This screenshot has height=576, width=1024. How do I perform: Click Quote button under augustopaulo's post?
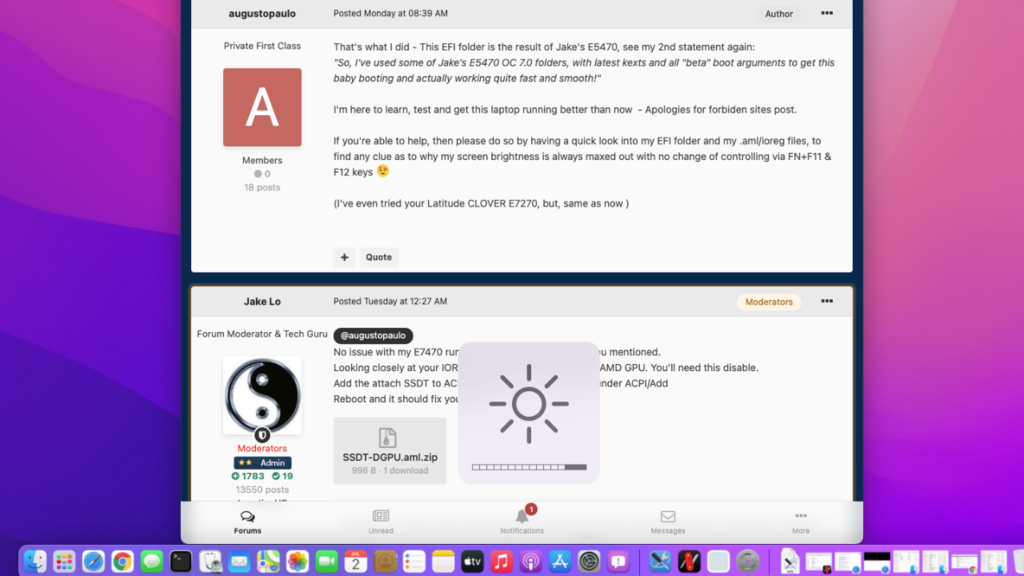pyautogui.click(x=379, y=257)
